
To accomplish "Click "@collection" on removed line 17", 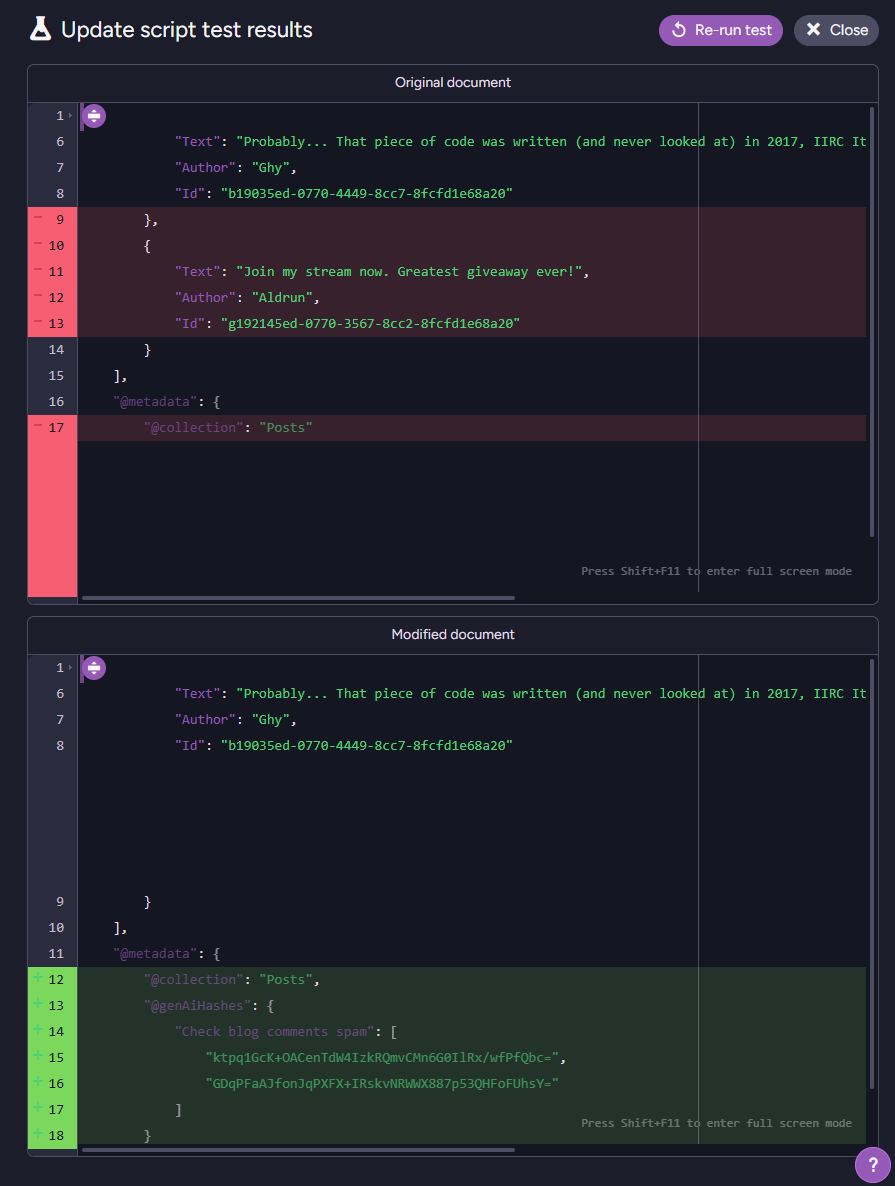I will point(194,428).
